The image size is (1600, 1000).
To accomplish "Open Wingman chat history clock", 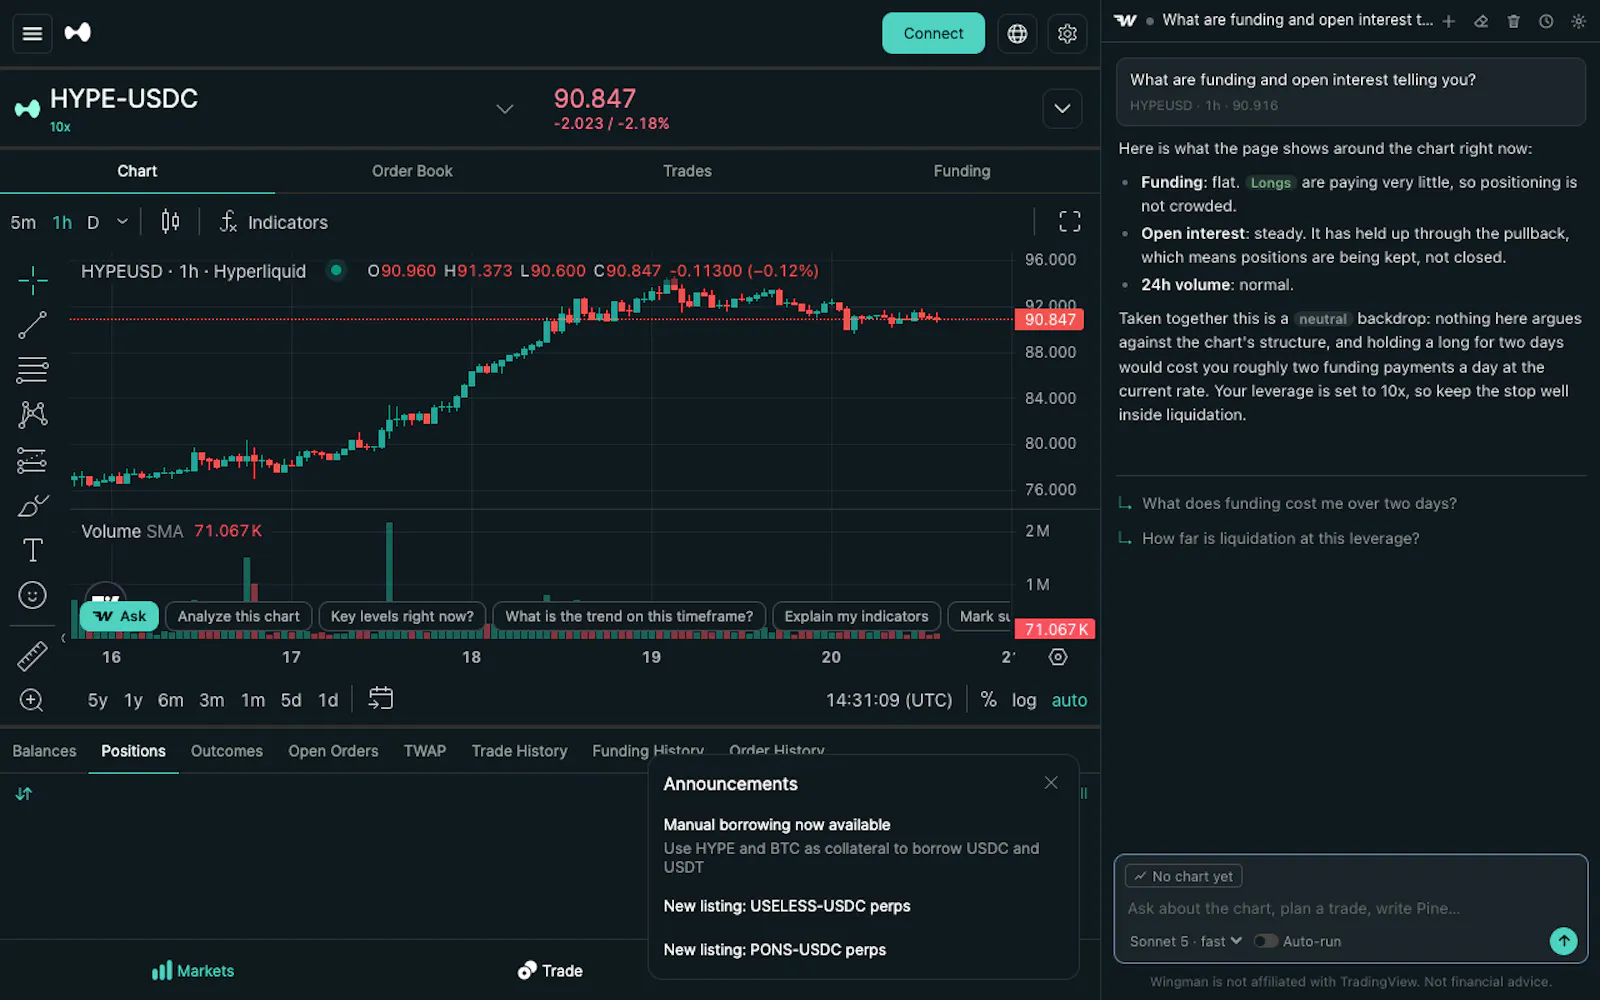I will (1546, 21).
